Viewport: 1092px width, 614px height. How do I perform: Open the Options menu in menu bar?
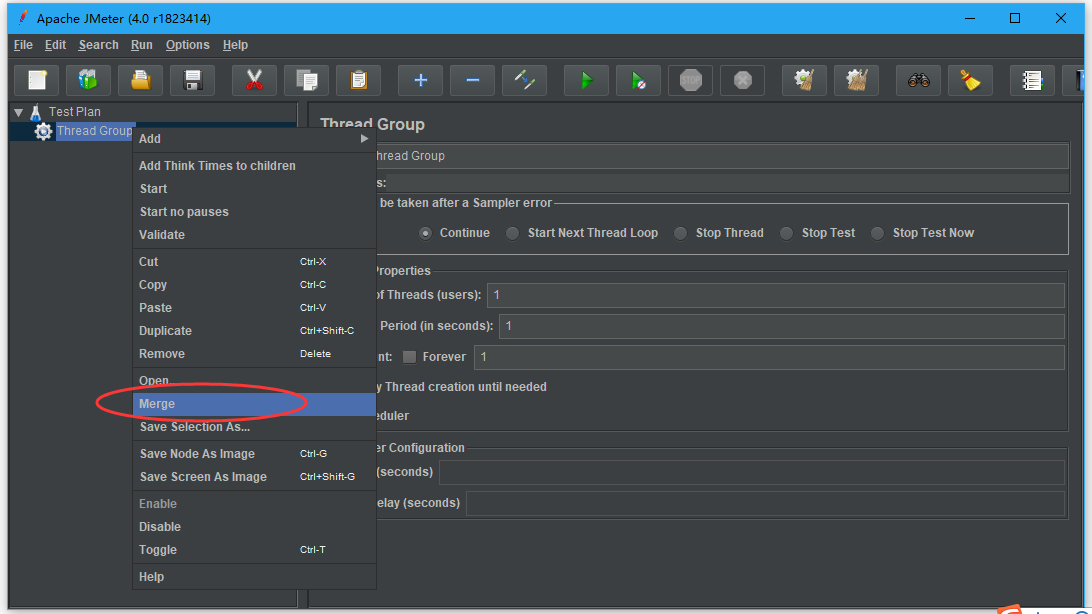point(187,45)
